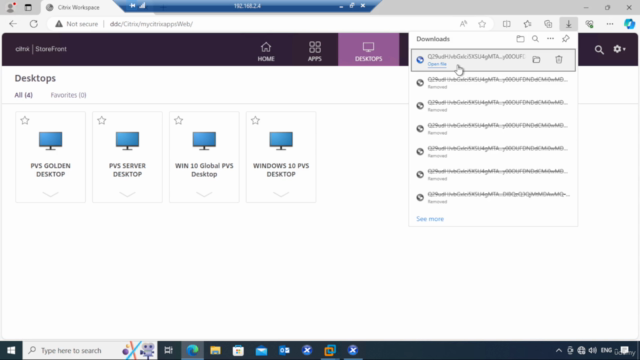Favorite the WIN 10 Global PVS Desktop star

tap(178, 120)
